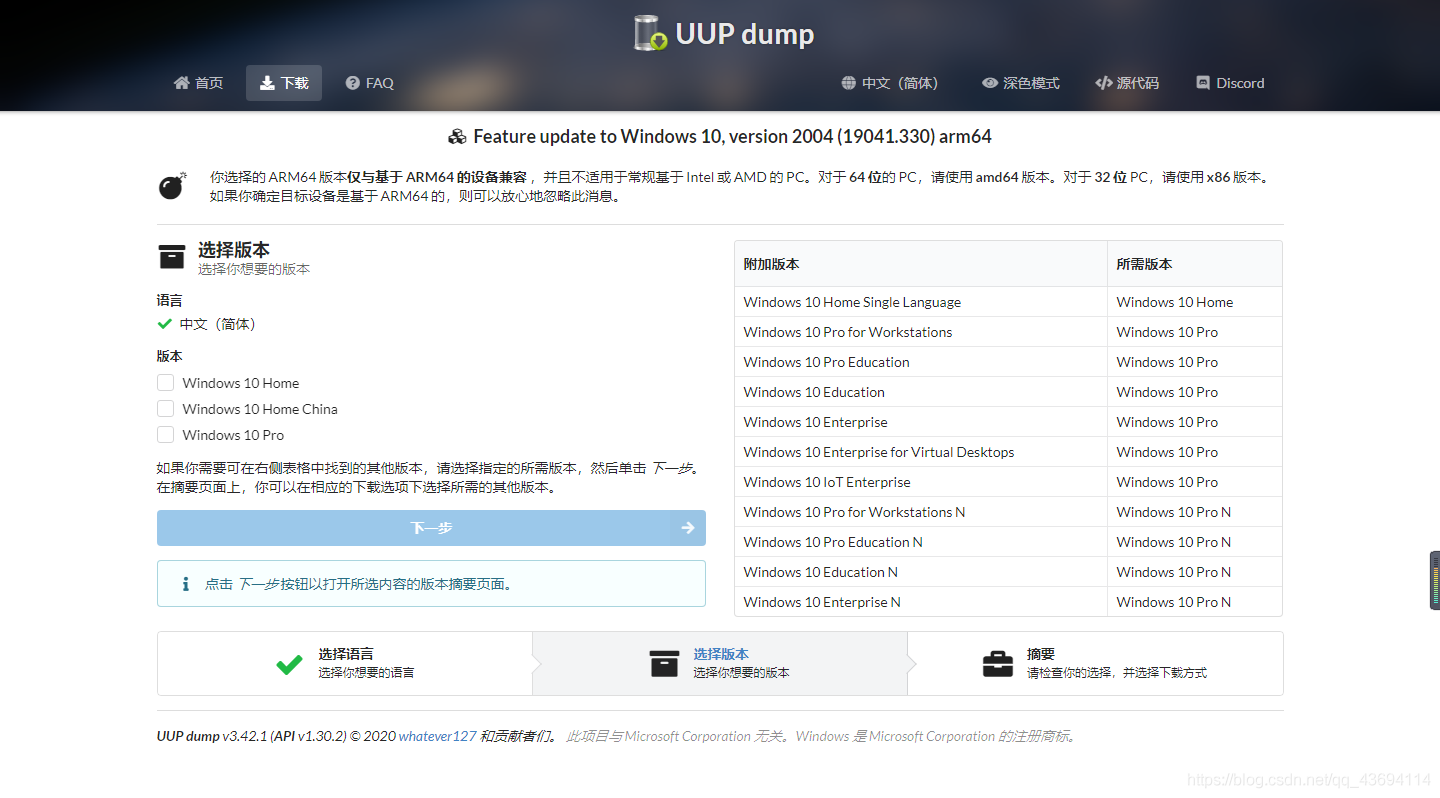The width and height of the screenshot is (1440, 798).
Task: Click the green checkmark in 选择语言 step
Action: (290, 664)
